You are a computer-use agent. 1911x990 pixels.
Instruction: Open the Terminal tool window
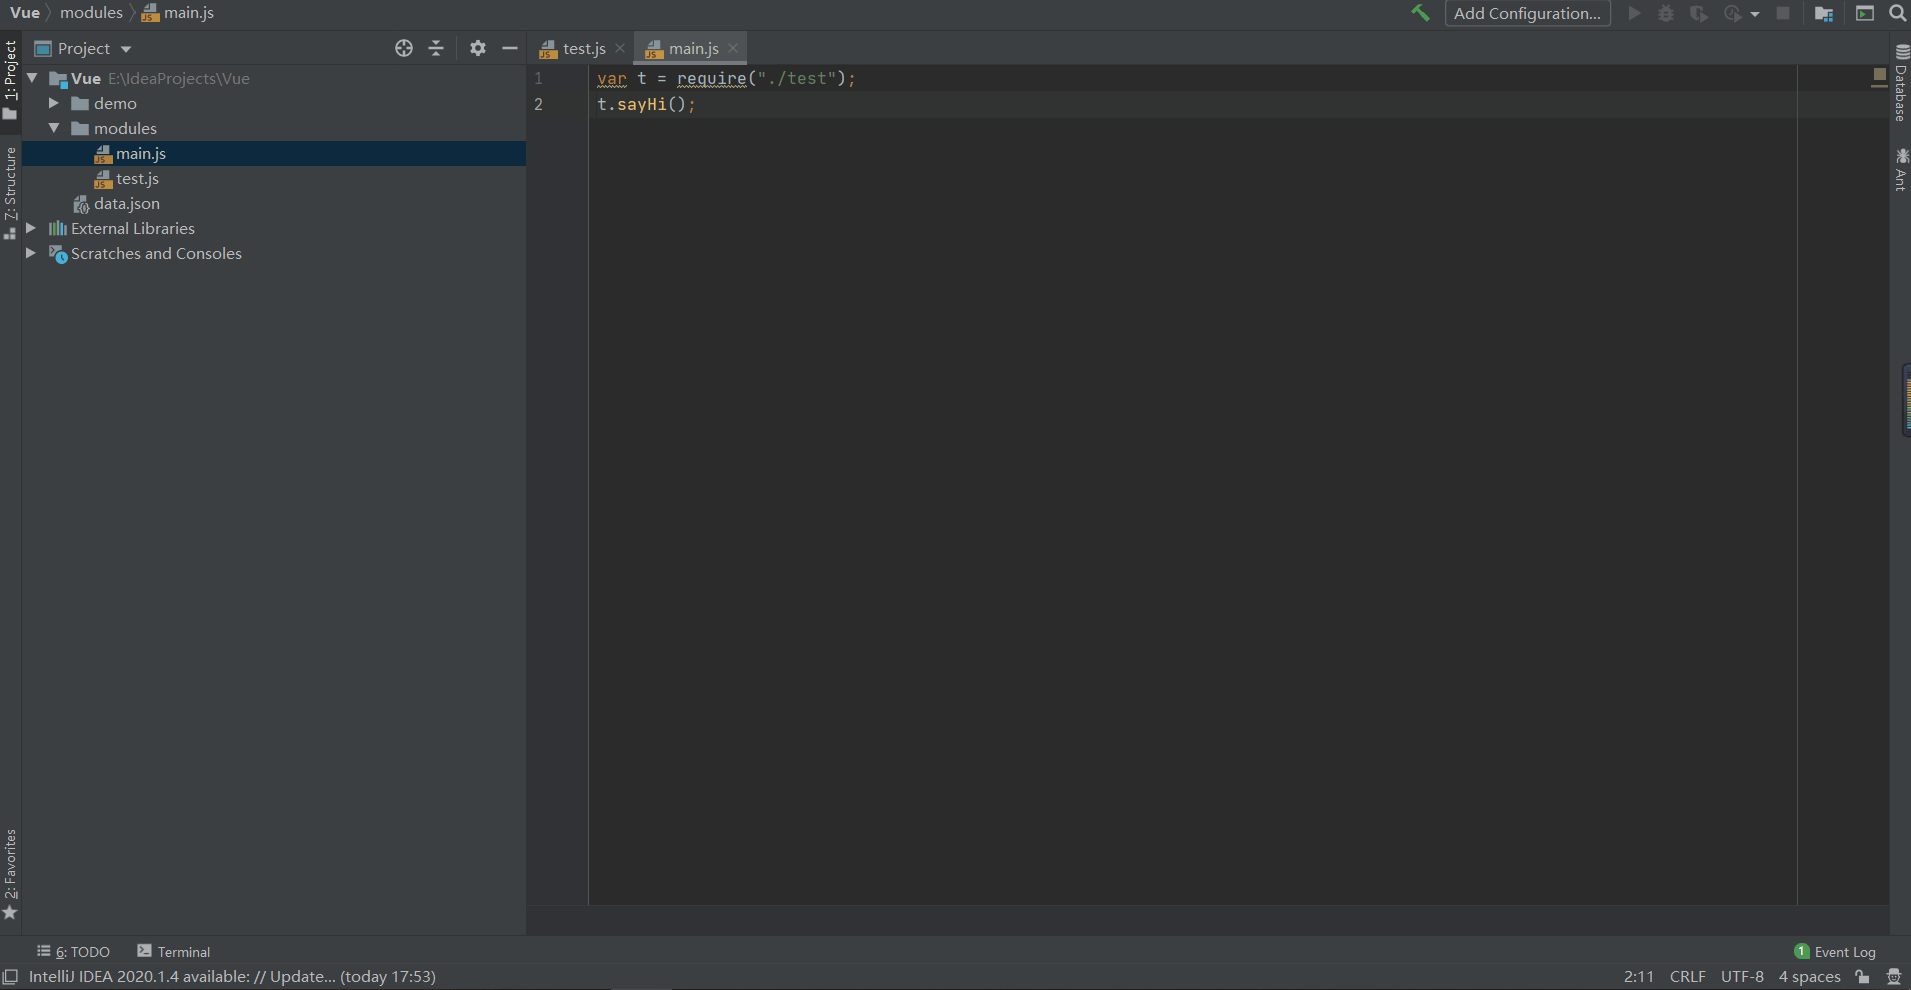pyautogui.click(x=174, y=952)
